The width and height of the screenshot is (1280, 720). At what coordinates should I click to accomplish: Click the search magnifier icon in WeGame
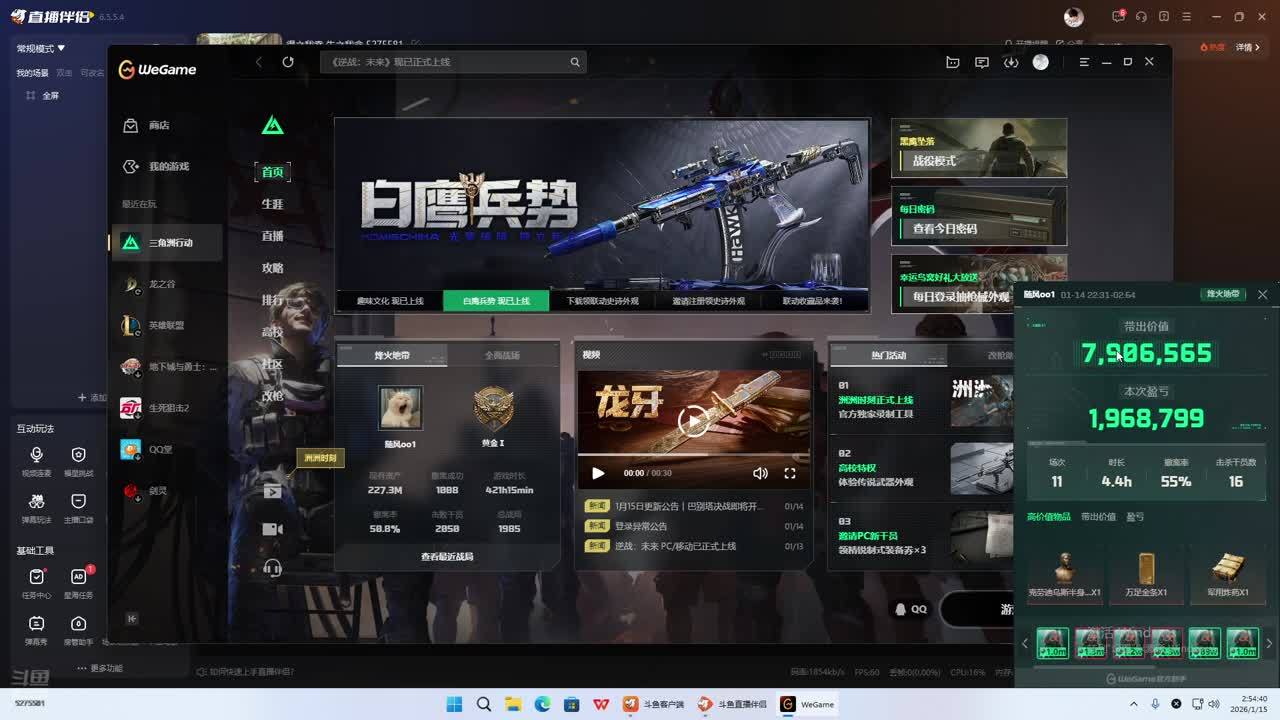(575, 62)
